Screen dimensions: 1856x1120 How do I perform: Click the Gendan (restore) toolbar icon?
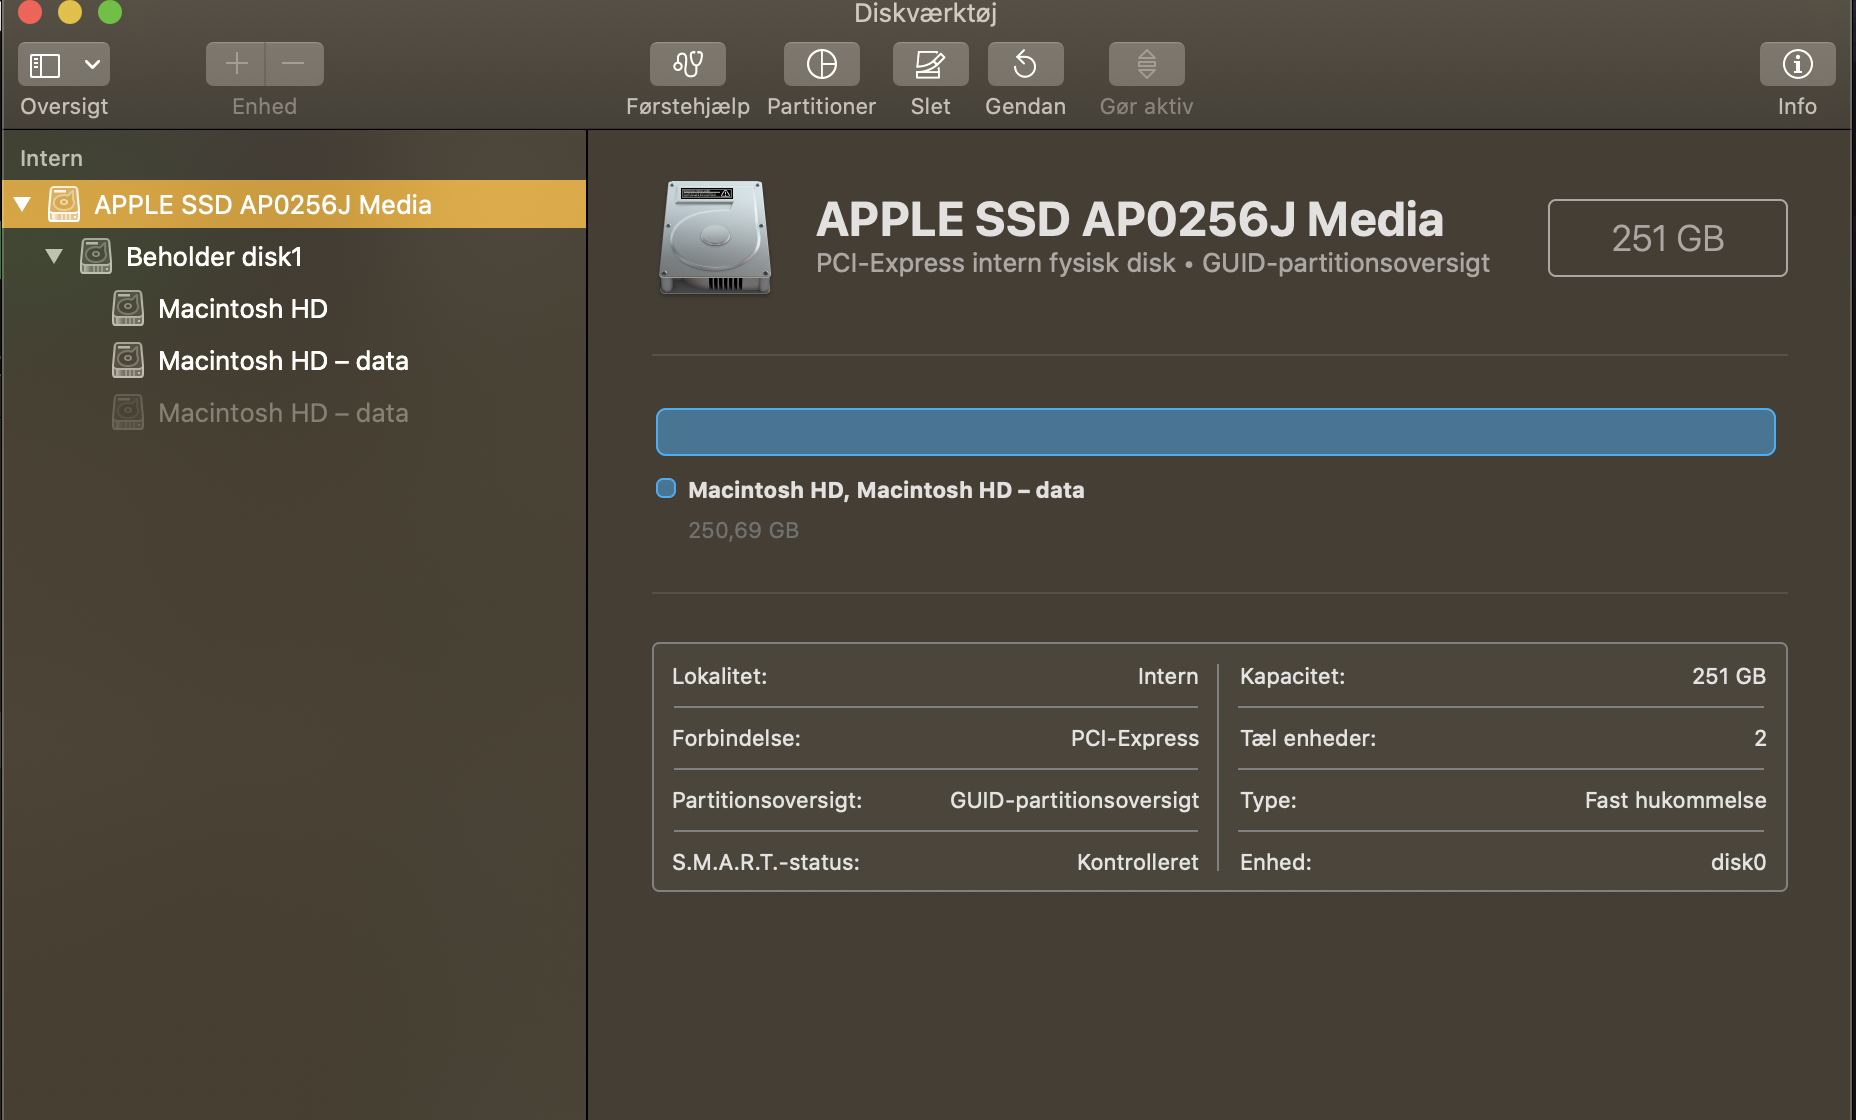click(1025, 64)
